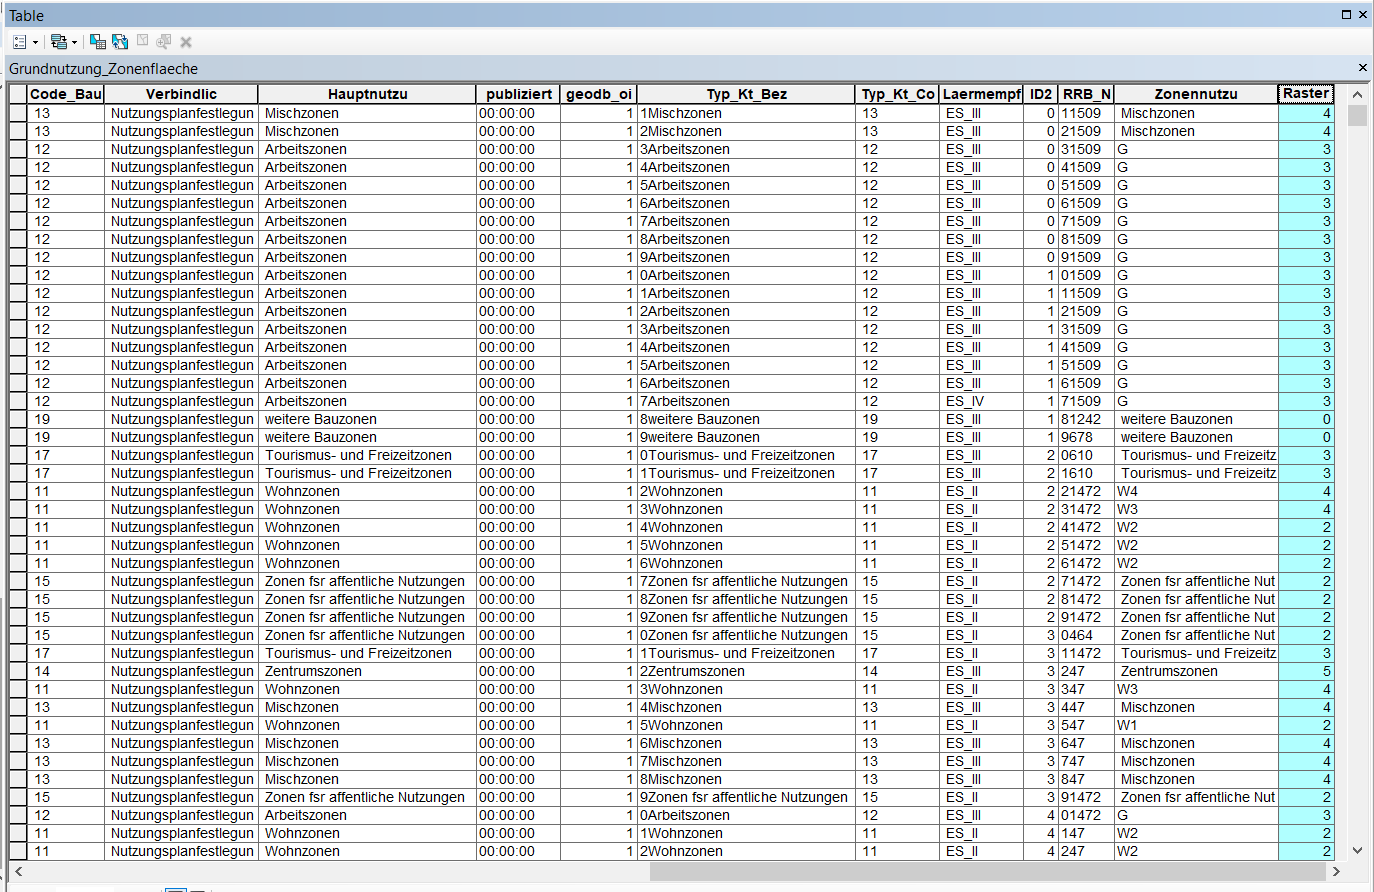Image resolution: width=1374 pixels, height=892 pixels.
Task: Open the Table Options menu icon
Action: click(x=19, y=42)
